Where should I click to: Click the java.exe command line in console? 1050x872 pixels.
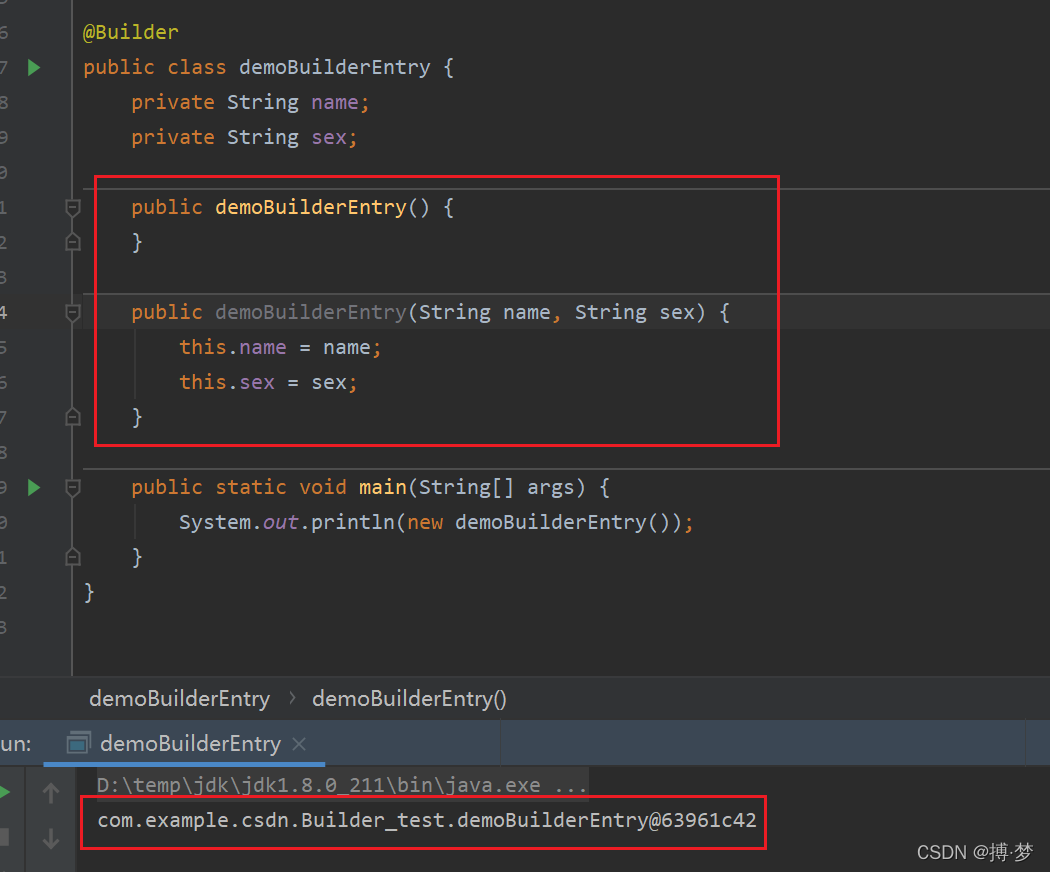tap(342, 785)
